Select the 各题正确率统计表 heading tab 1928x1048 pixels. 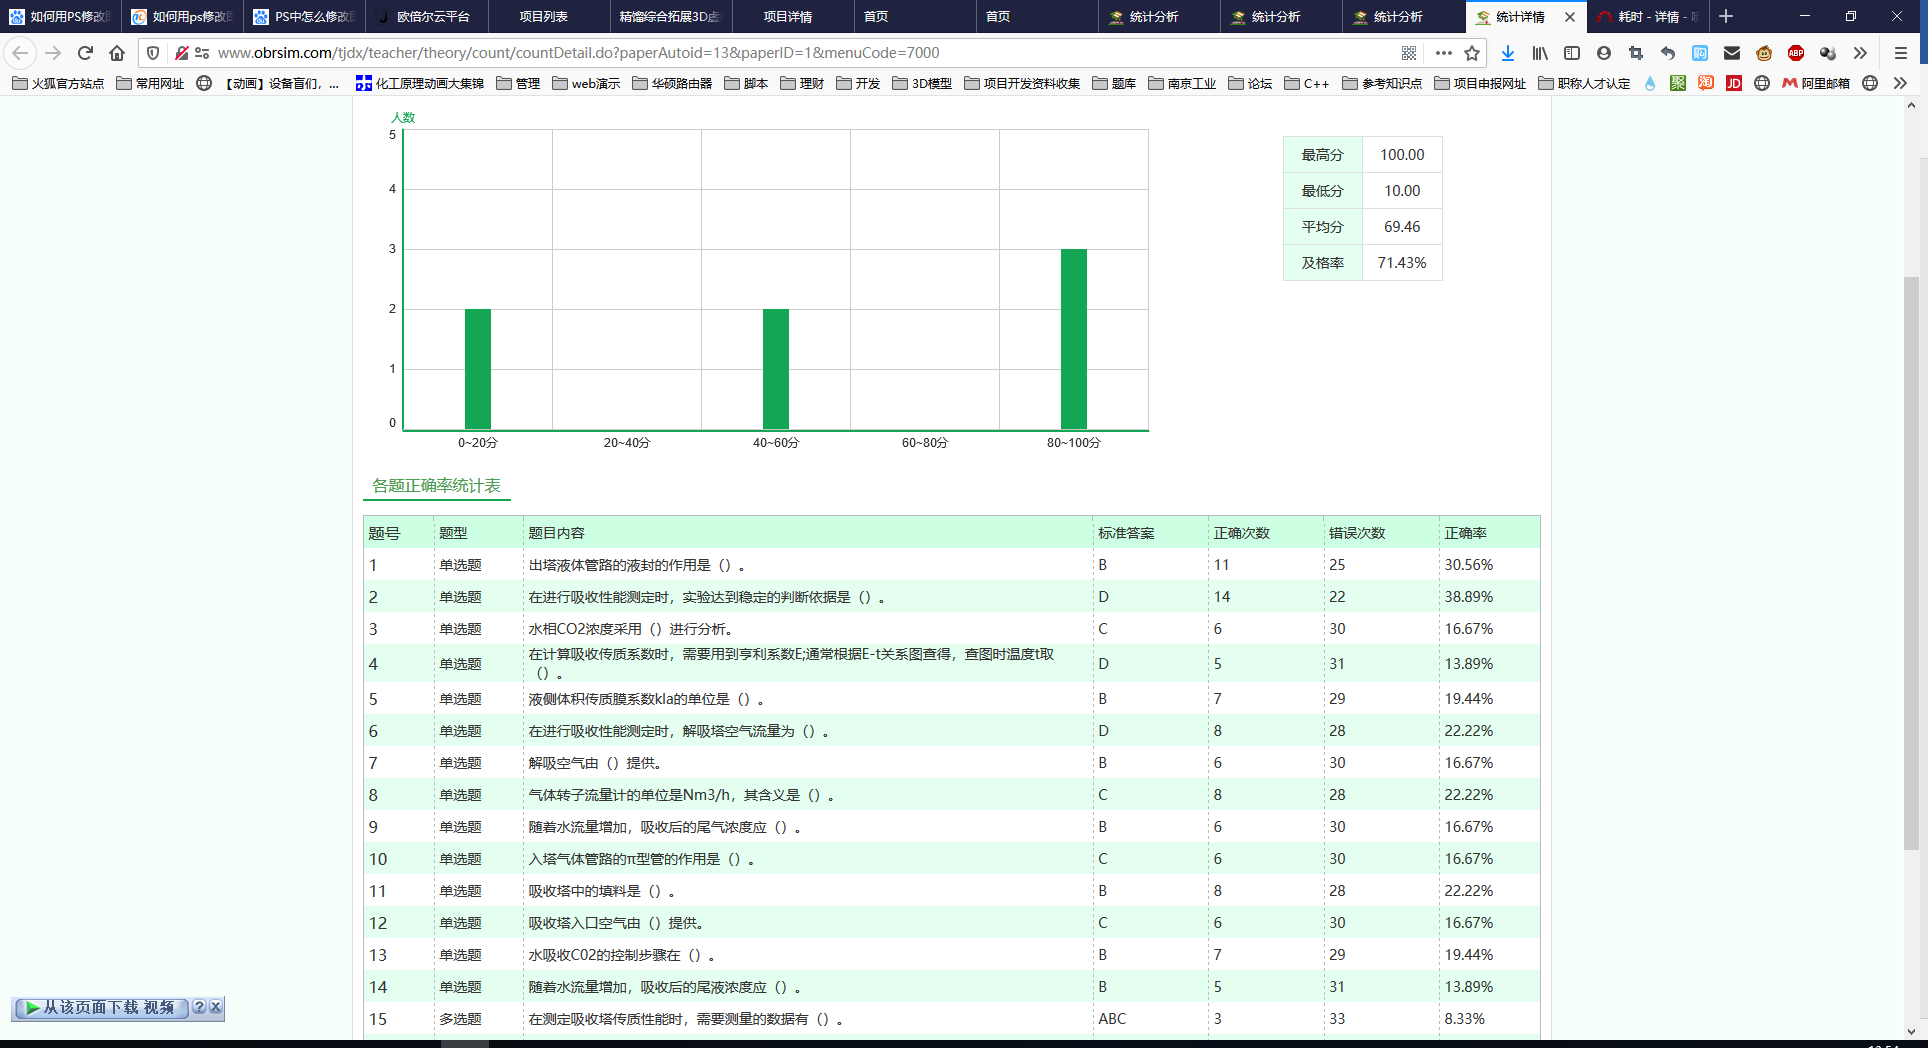(x=436, y=486)
